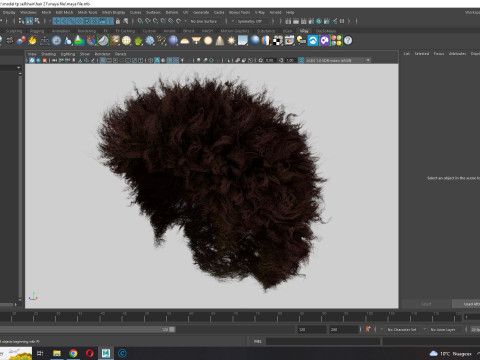Click No Live Surface field
The width and height of the screenshot is (480, 360).
click(204, 21)
